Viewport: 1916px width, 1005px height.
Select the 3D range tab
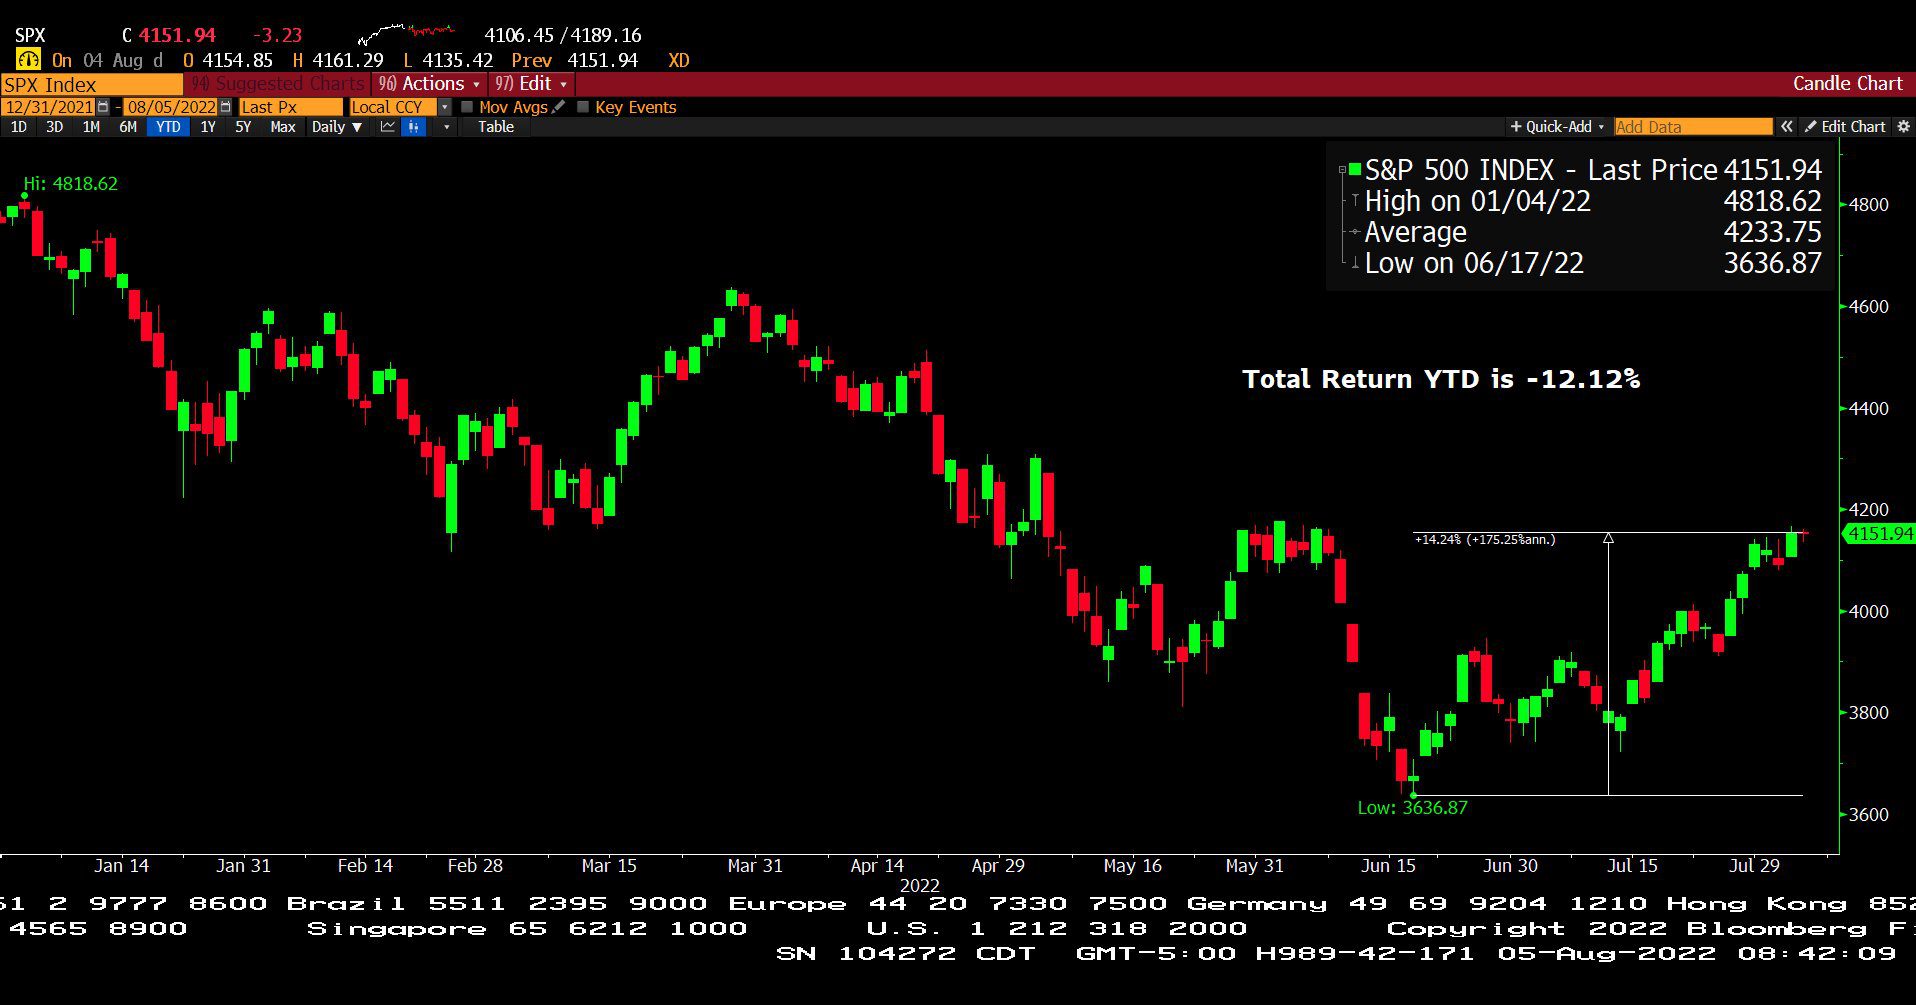[x=54, y=127]
